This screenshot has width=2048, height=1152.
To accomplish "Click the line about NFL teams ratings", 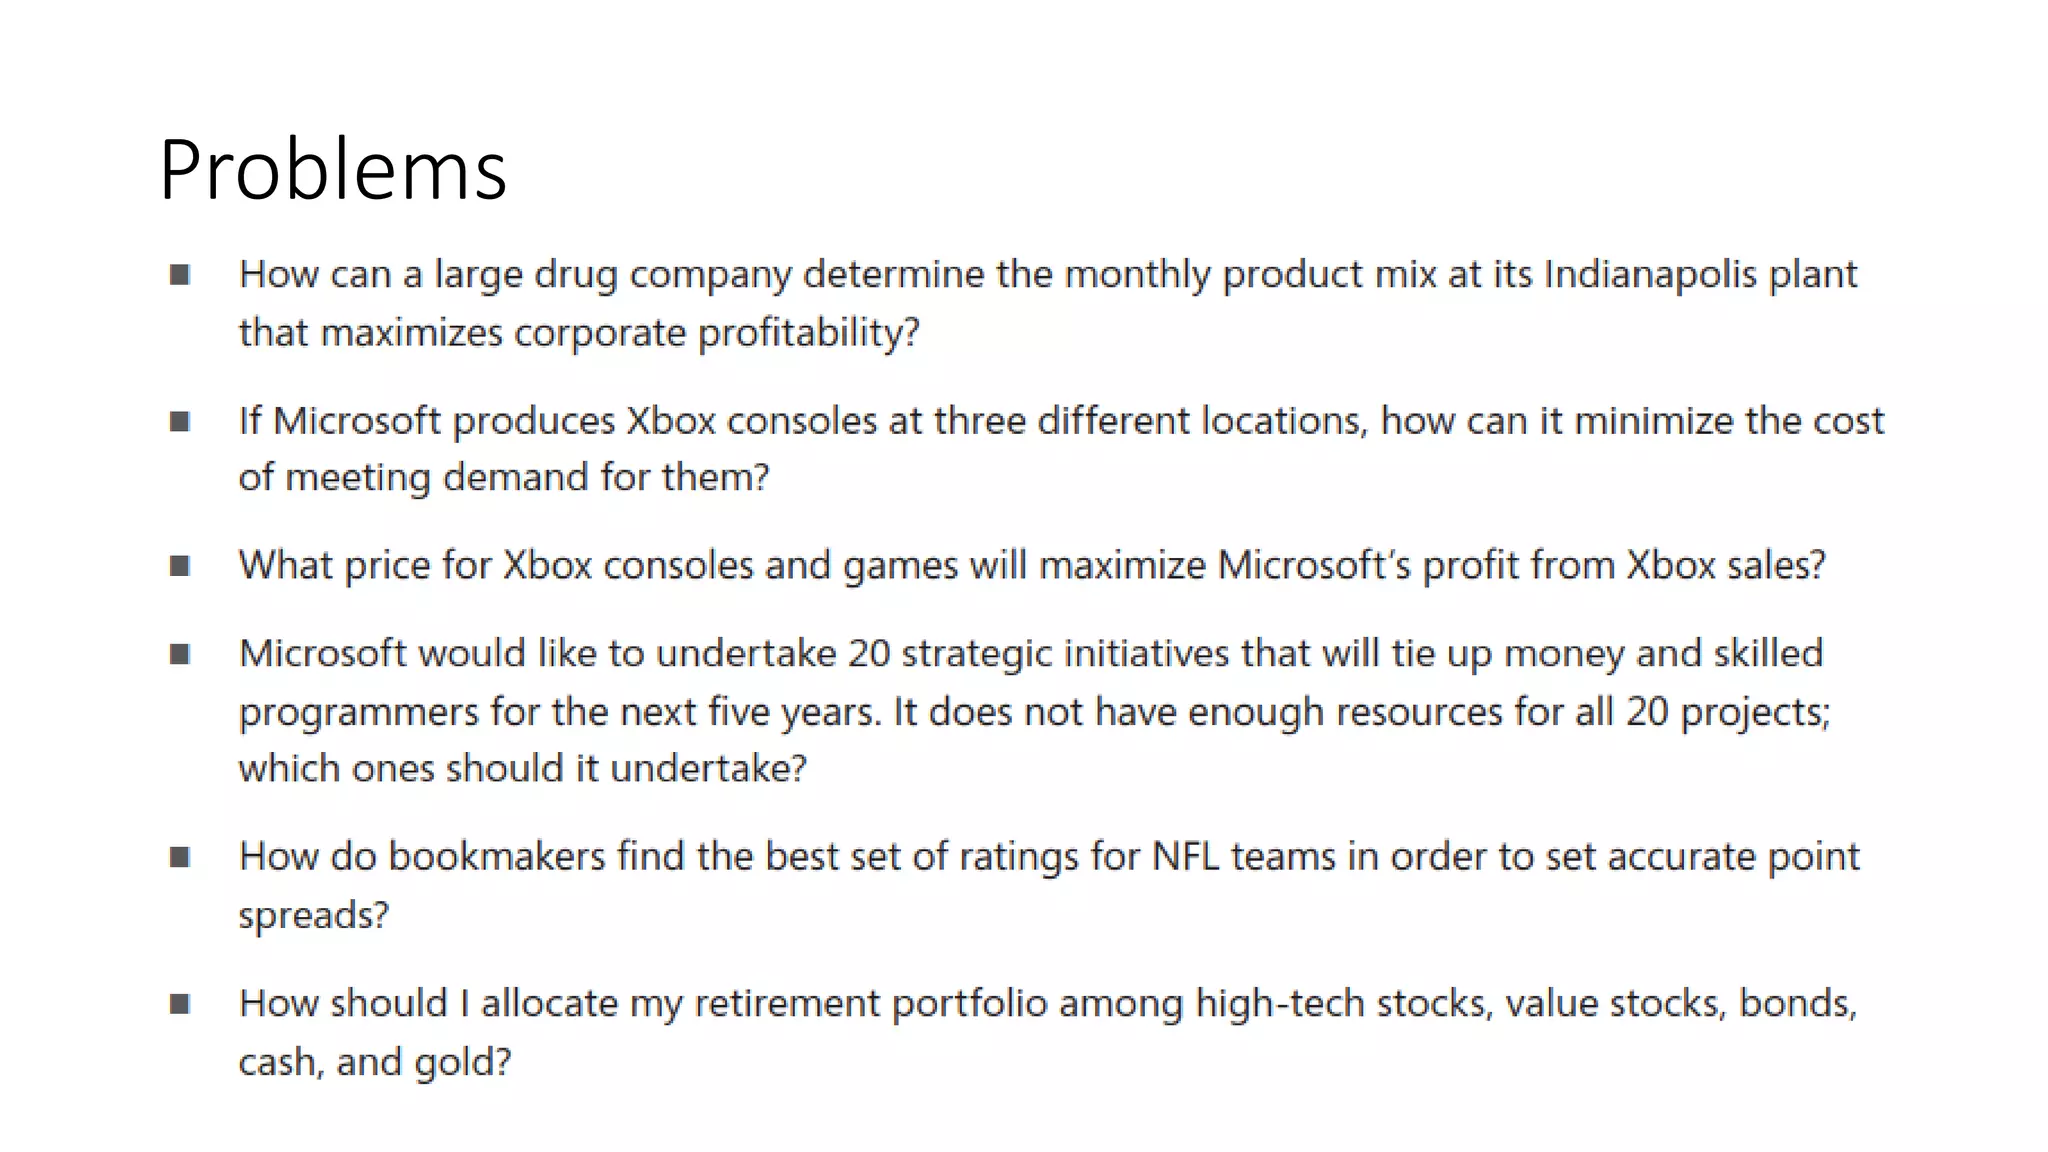I will [x=1049, y=858].
